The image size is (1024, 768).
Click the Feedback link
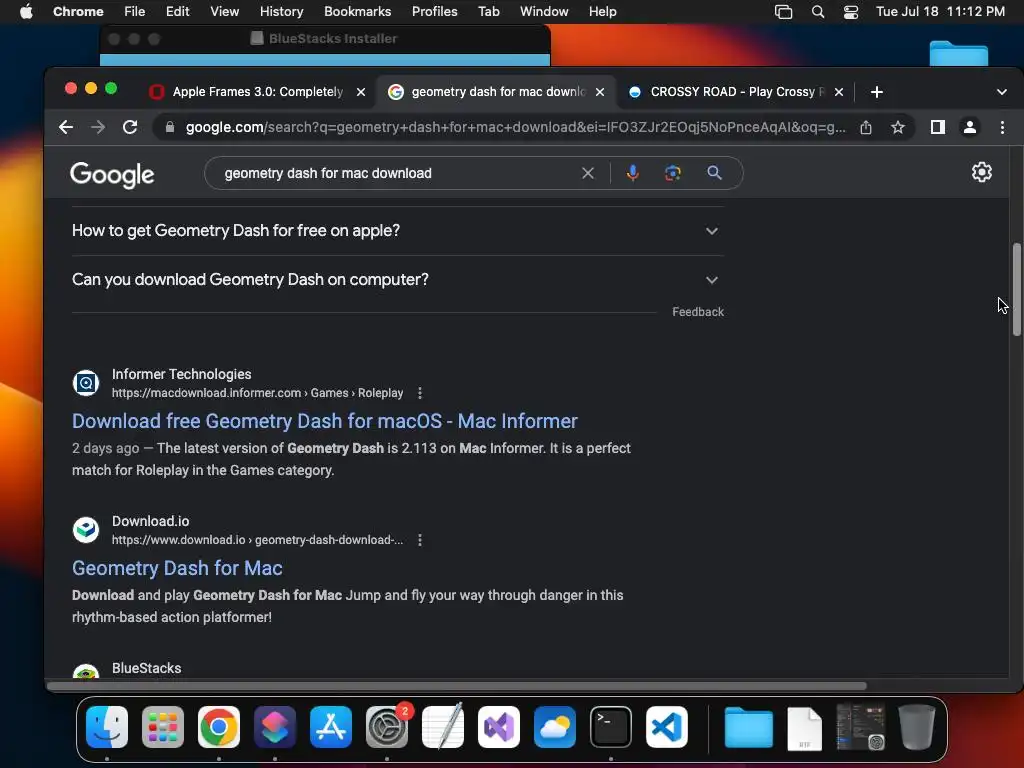[x=698, y=312]
